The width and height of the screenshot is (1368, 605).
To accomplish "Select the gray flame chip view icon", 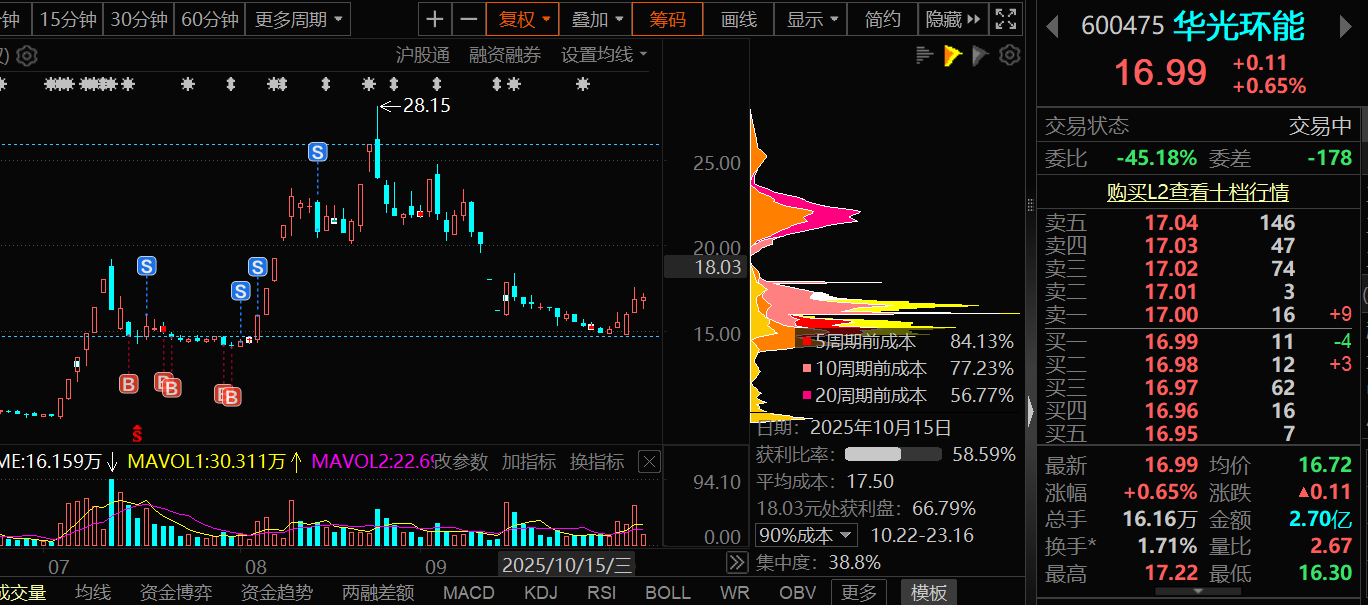I will [980, 55].
